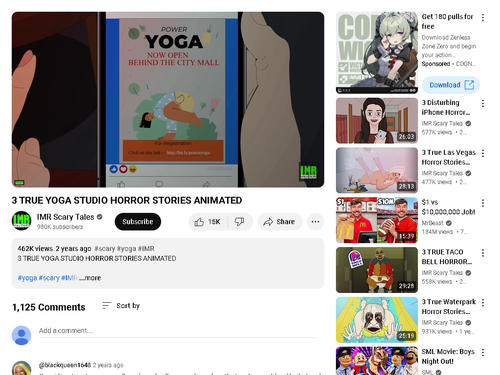Open 3 True Waterpark Horror Stories thumbnail
The image size is (500, 375).
(x=377, y=320)
